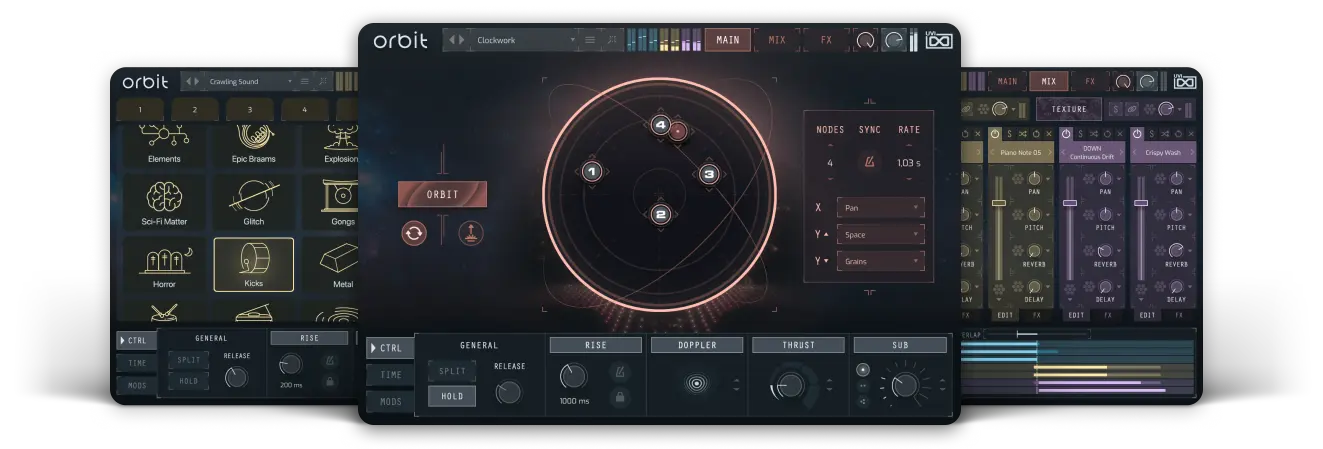Click the RELEASE knob in center window
This screenshot has height=449, width=1323.
[509, 392]
